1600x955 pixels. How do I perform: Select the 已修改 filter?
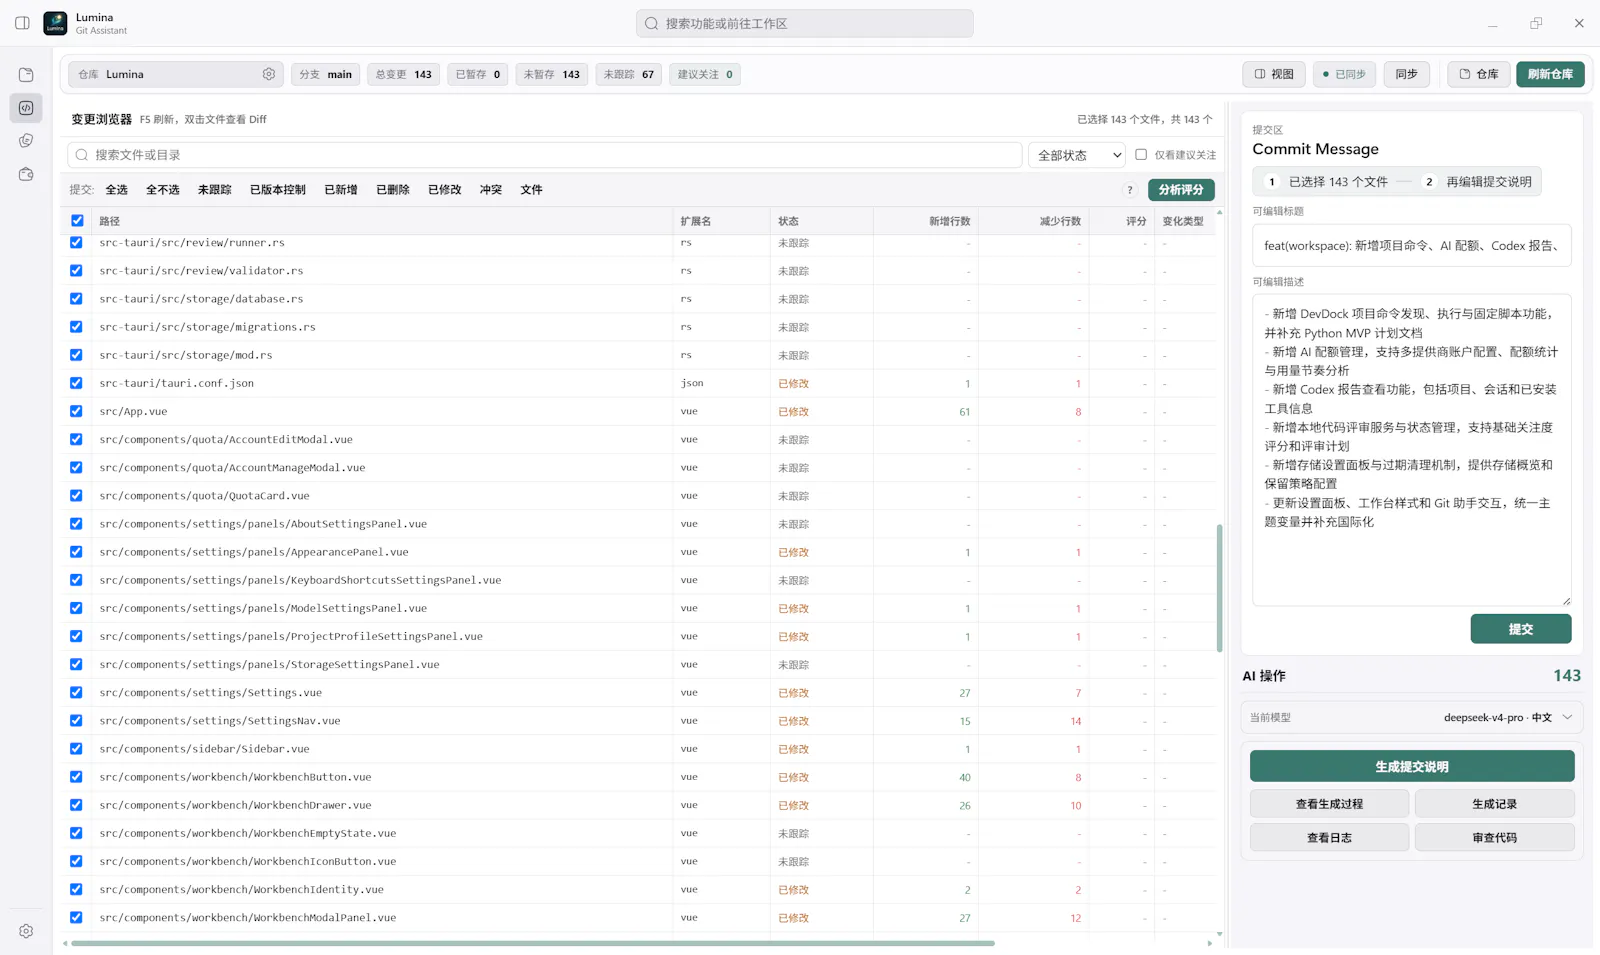pyautogui.click(x=445, y=190)
